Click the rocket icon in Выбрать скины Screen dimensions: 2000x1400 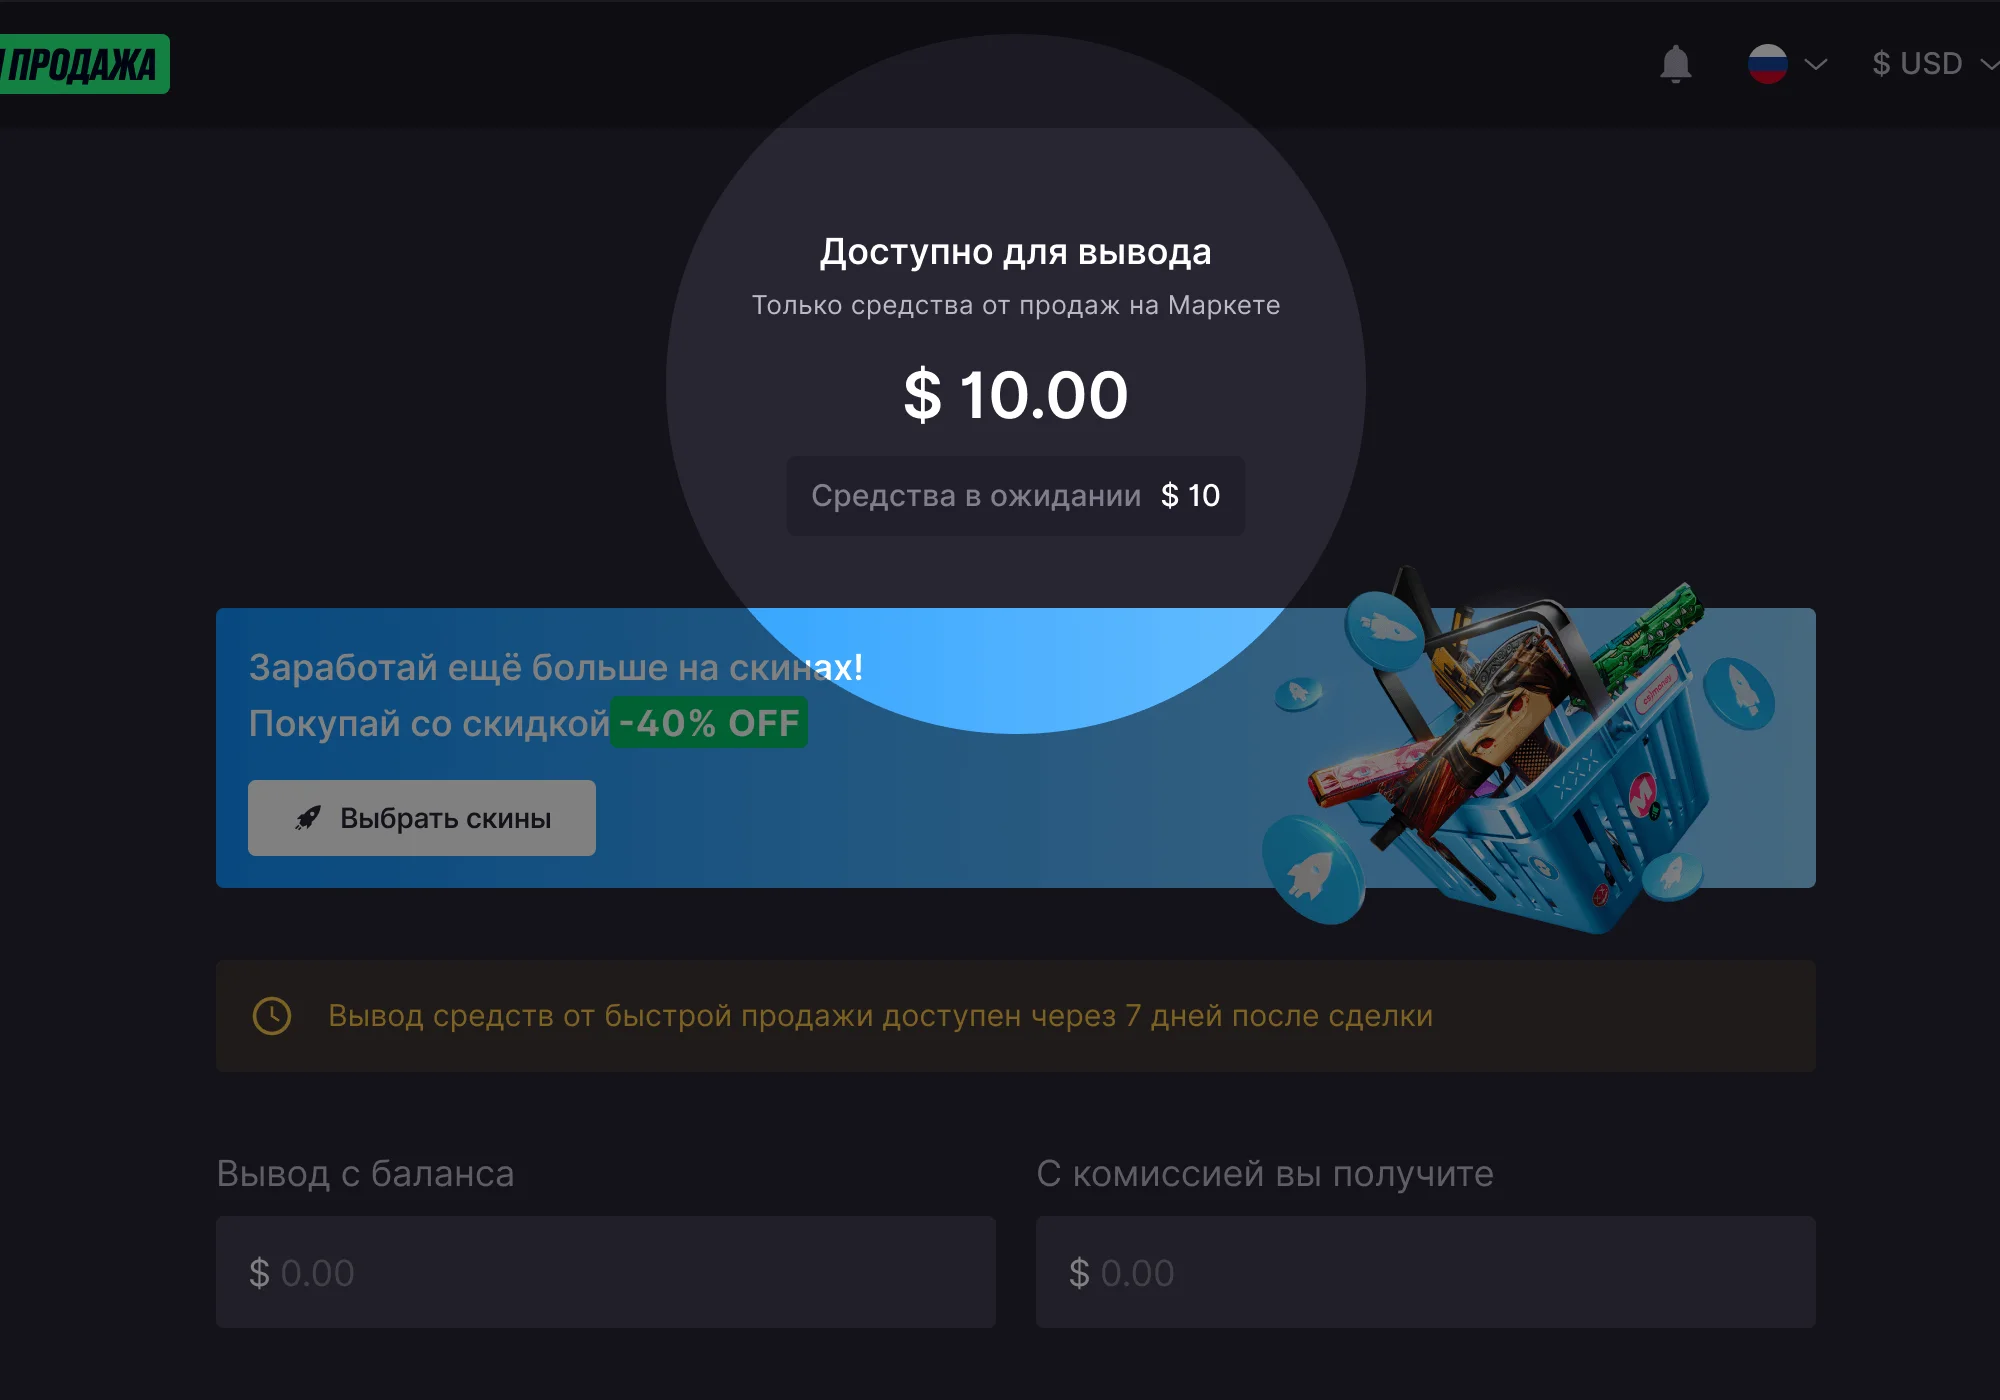click(307, 818)
